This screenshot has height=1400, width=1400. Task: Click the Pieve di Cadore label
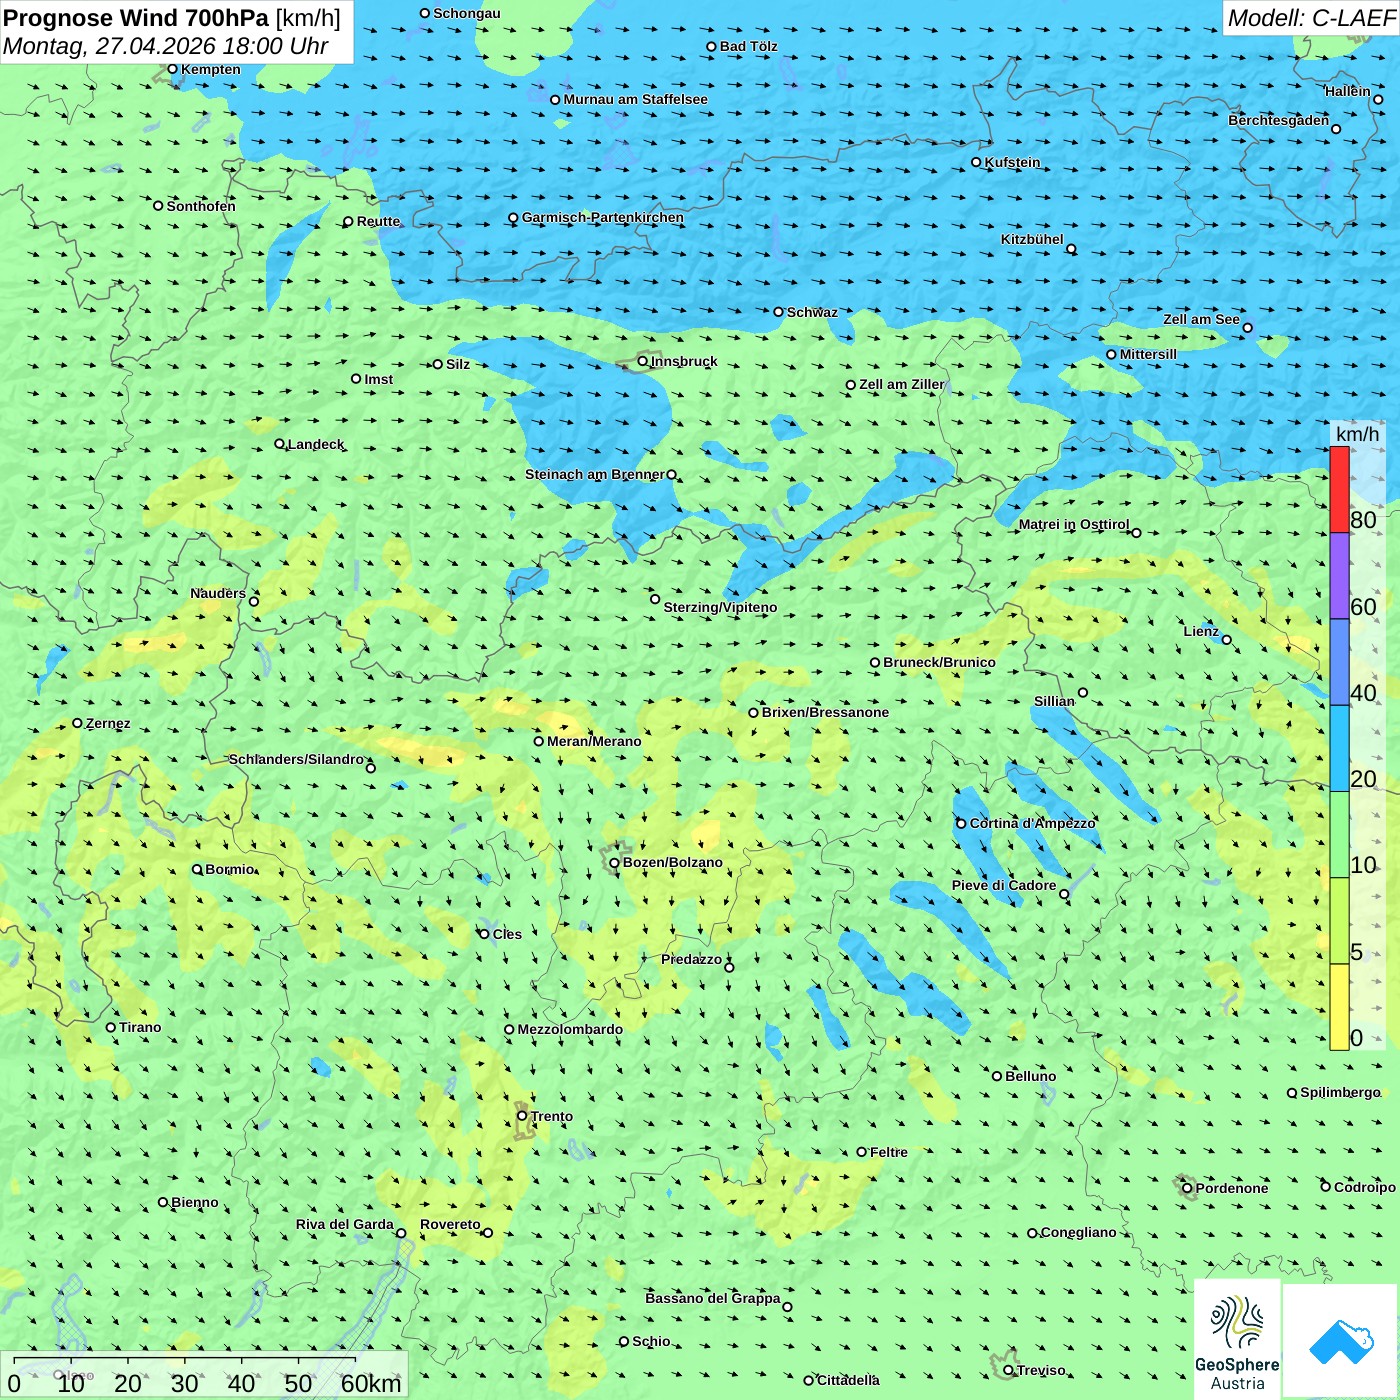1003,885
